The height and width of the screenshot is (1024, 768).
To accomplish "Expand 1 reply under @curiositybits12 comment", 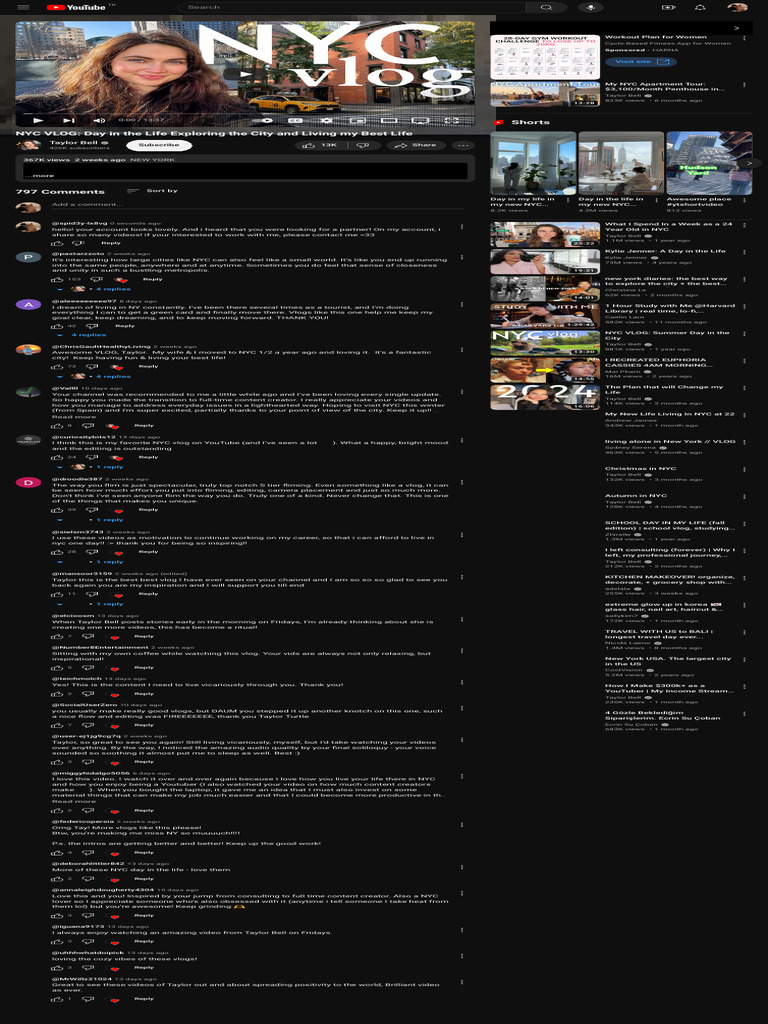I will (91, 467).
